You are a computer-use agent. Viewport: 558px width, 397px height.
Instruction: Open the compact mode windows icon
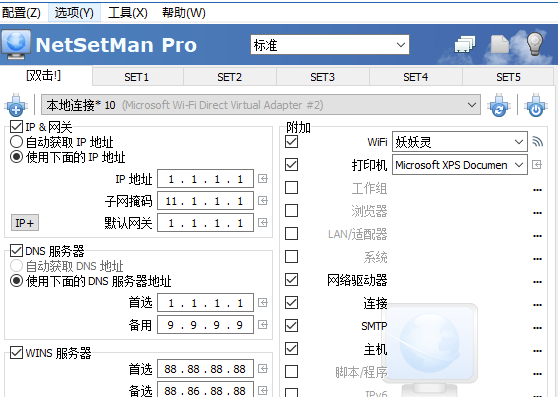coord(465,44)
